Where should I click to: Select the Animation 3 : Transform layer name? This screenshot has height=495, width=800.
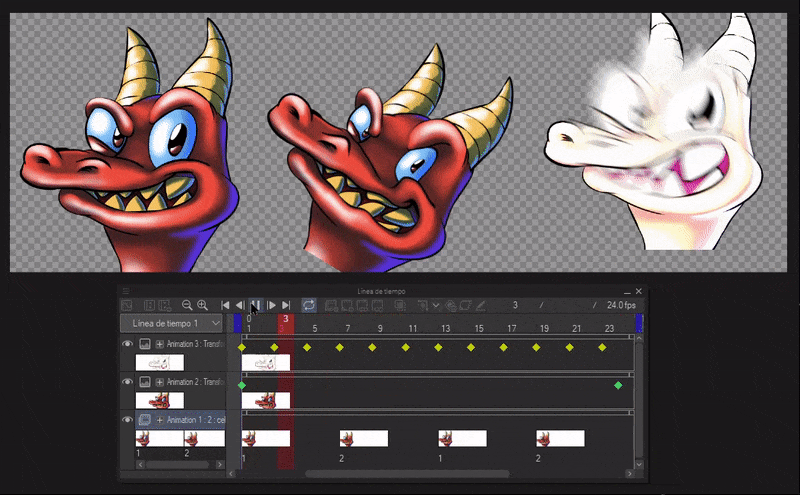pos(196,344)
